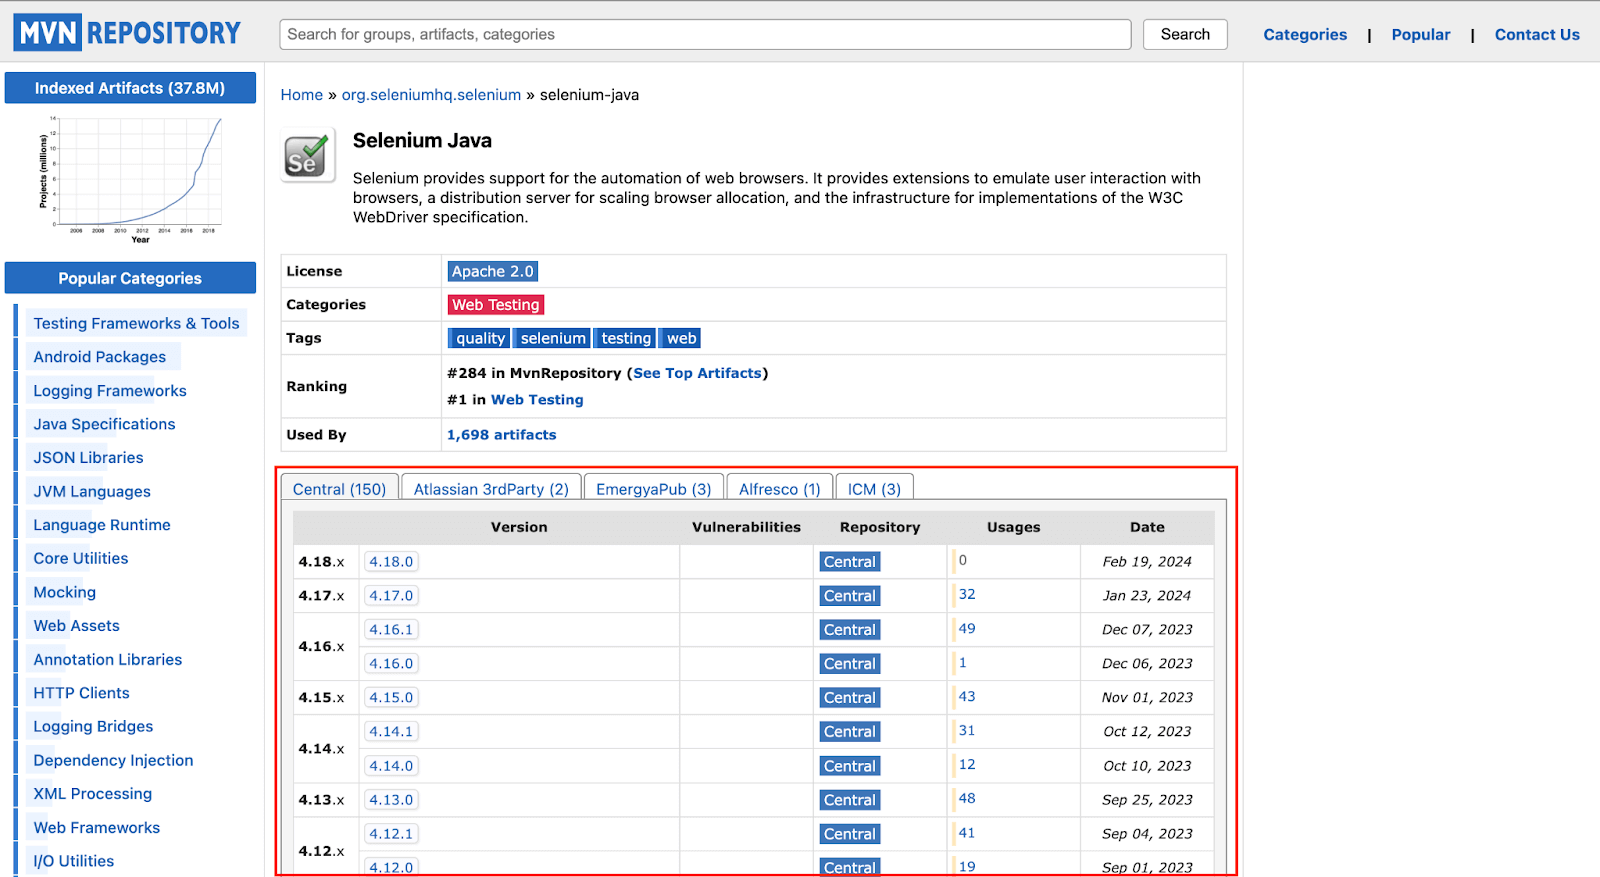Click the MVN Repository logo
Screen dimensions: 1600x877
[127, 33]
